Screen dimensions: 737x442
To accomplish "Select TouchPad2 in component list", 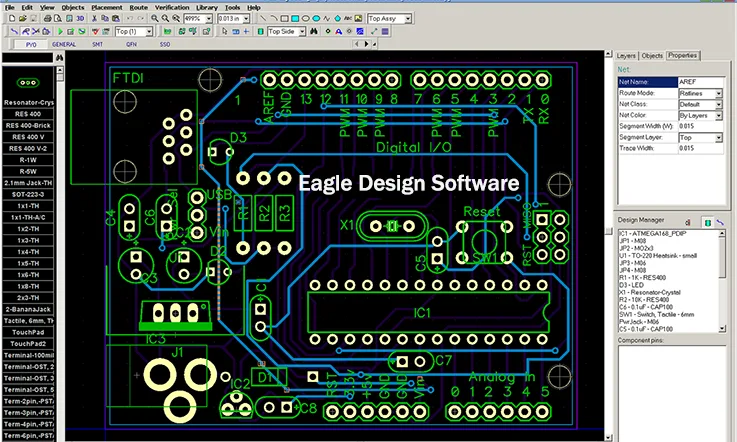I will 28,344.
